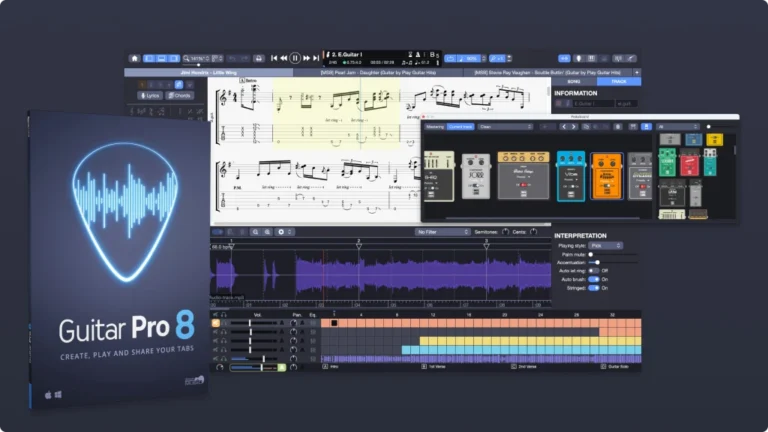This screenshot has width=768, height=432.
Task: Click the trash delete icon in pedalboard
Action: (x=618, y=127)
